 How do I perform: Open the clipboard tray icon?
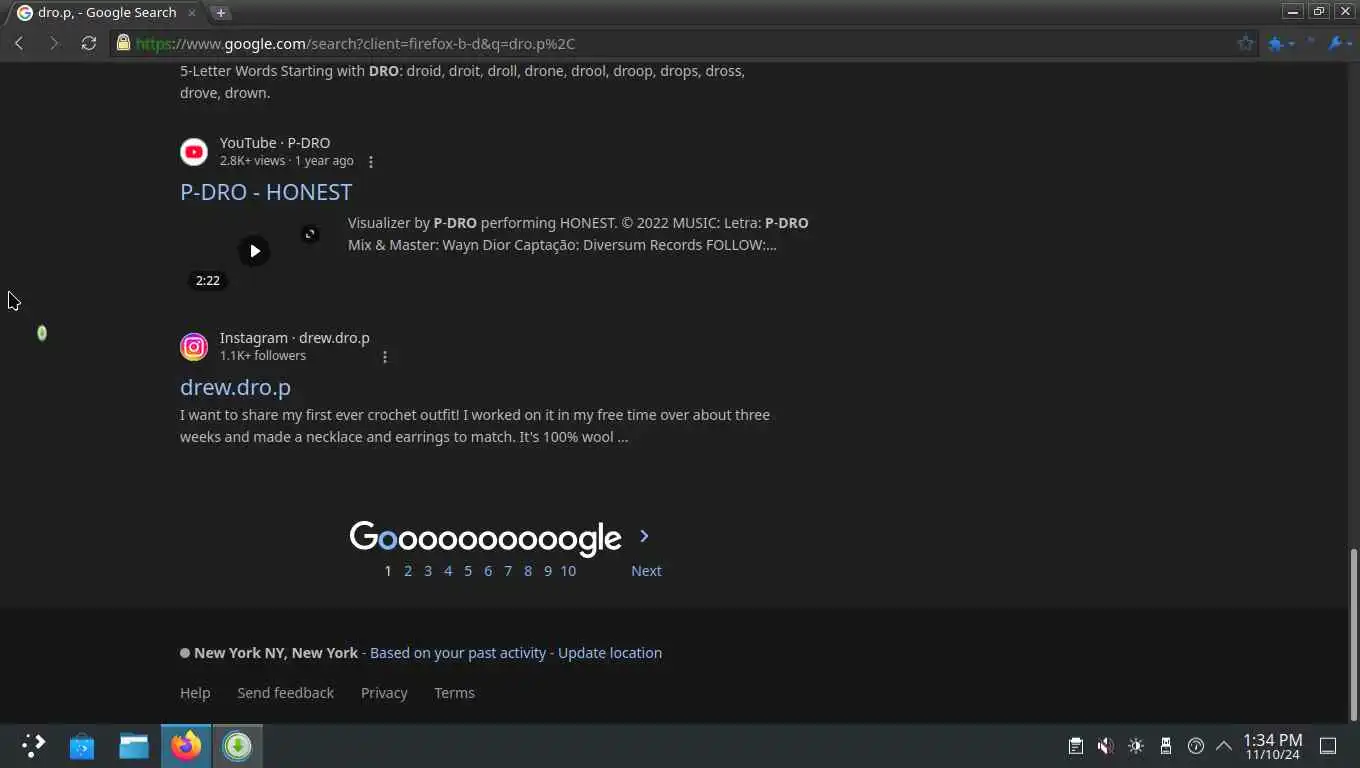[x=1076, y=746]
